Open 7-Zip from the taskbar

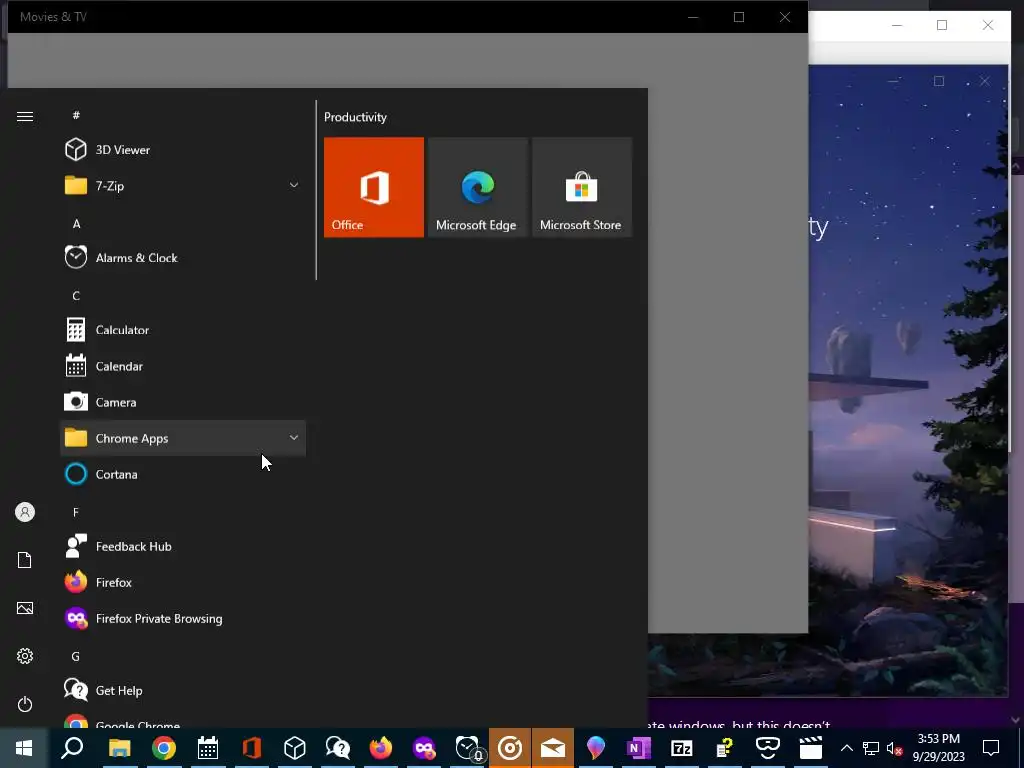point(682,748)
